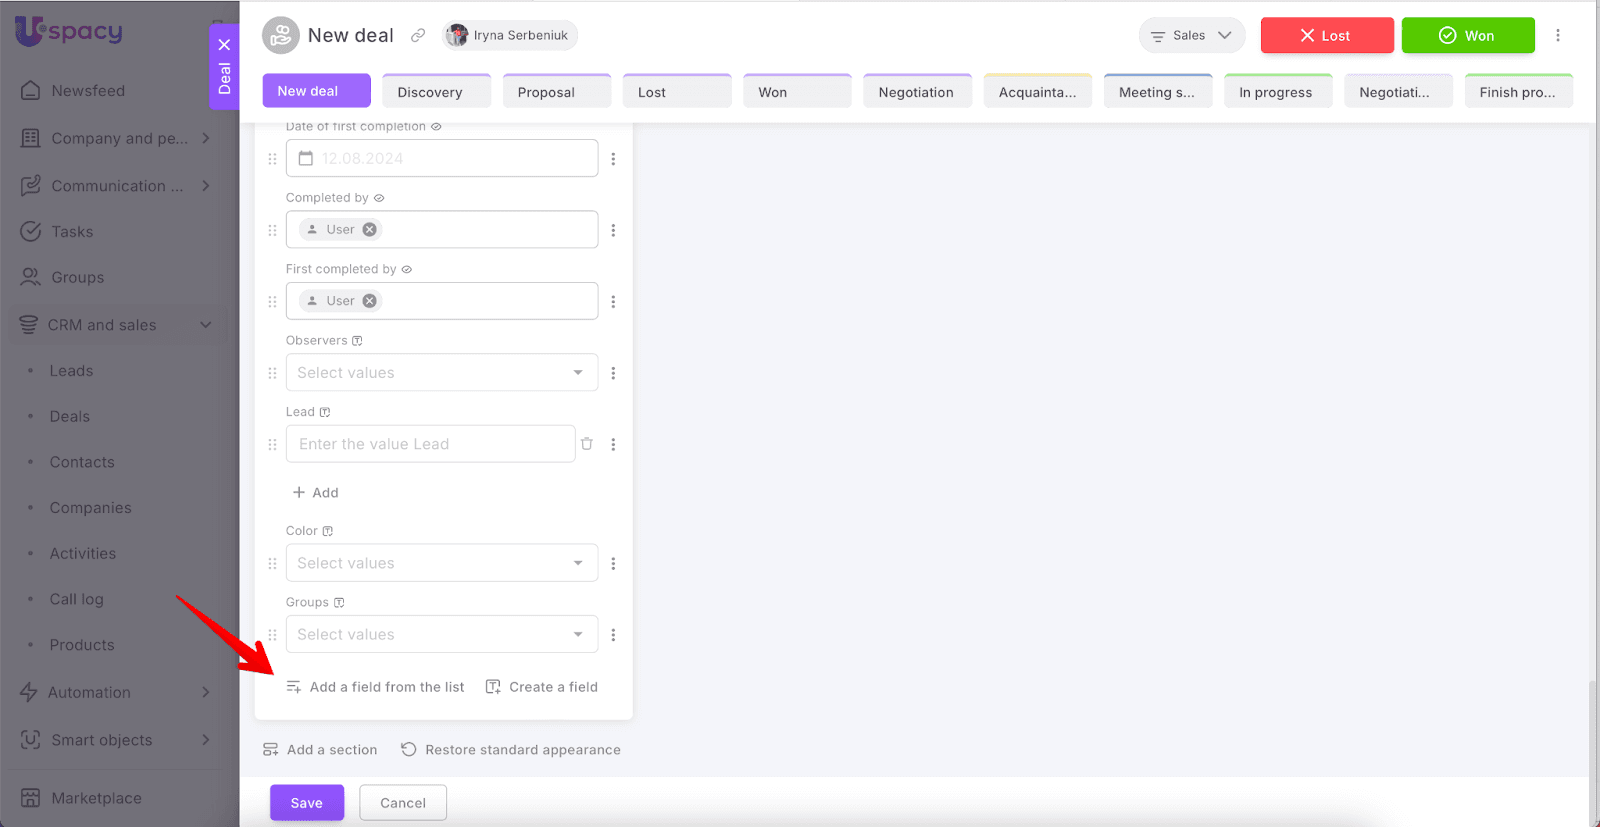This screenshot has width=1600, height=827.
Task: Click the calendar icon in date field
Action: 306,158
